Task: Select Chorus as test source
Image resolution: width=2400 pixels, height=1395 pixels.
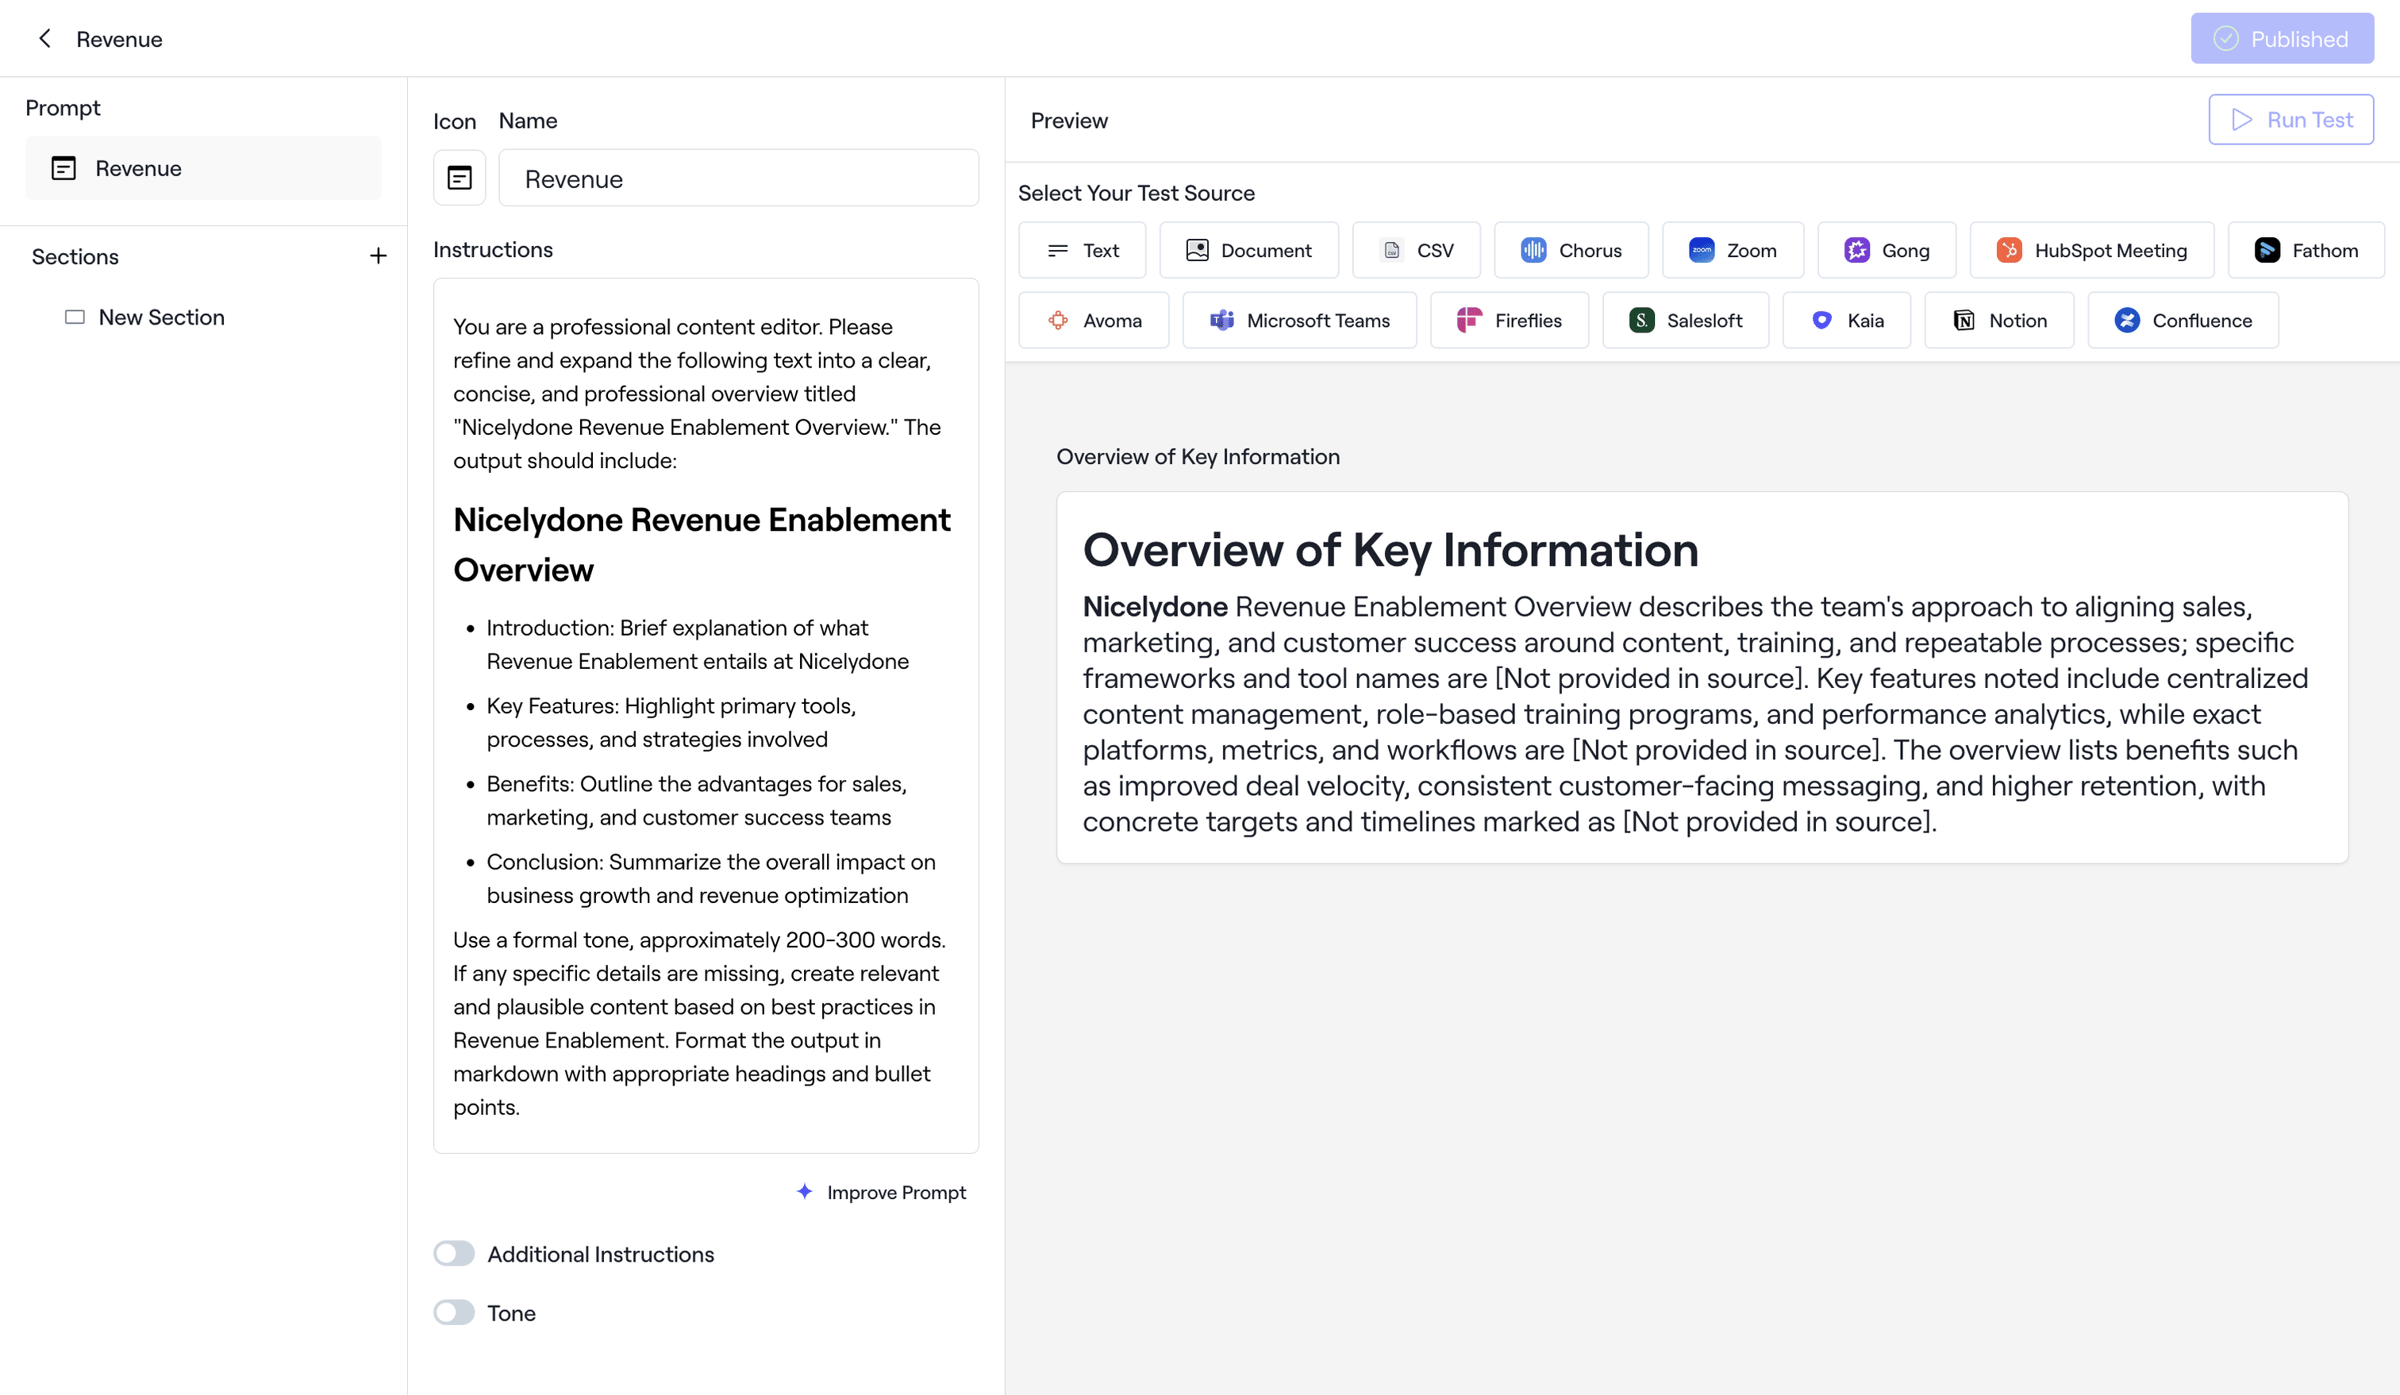Action: tap(1570, 250)
